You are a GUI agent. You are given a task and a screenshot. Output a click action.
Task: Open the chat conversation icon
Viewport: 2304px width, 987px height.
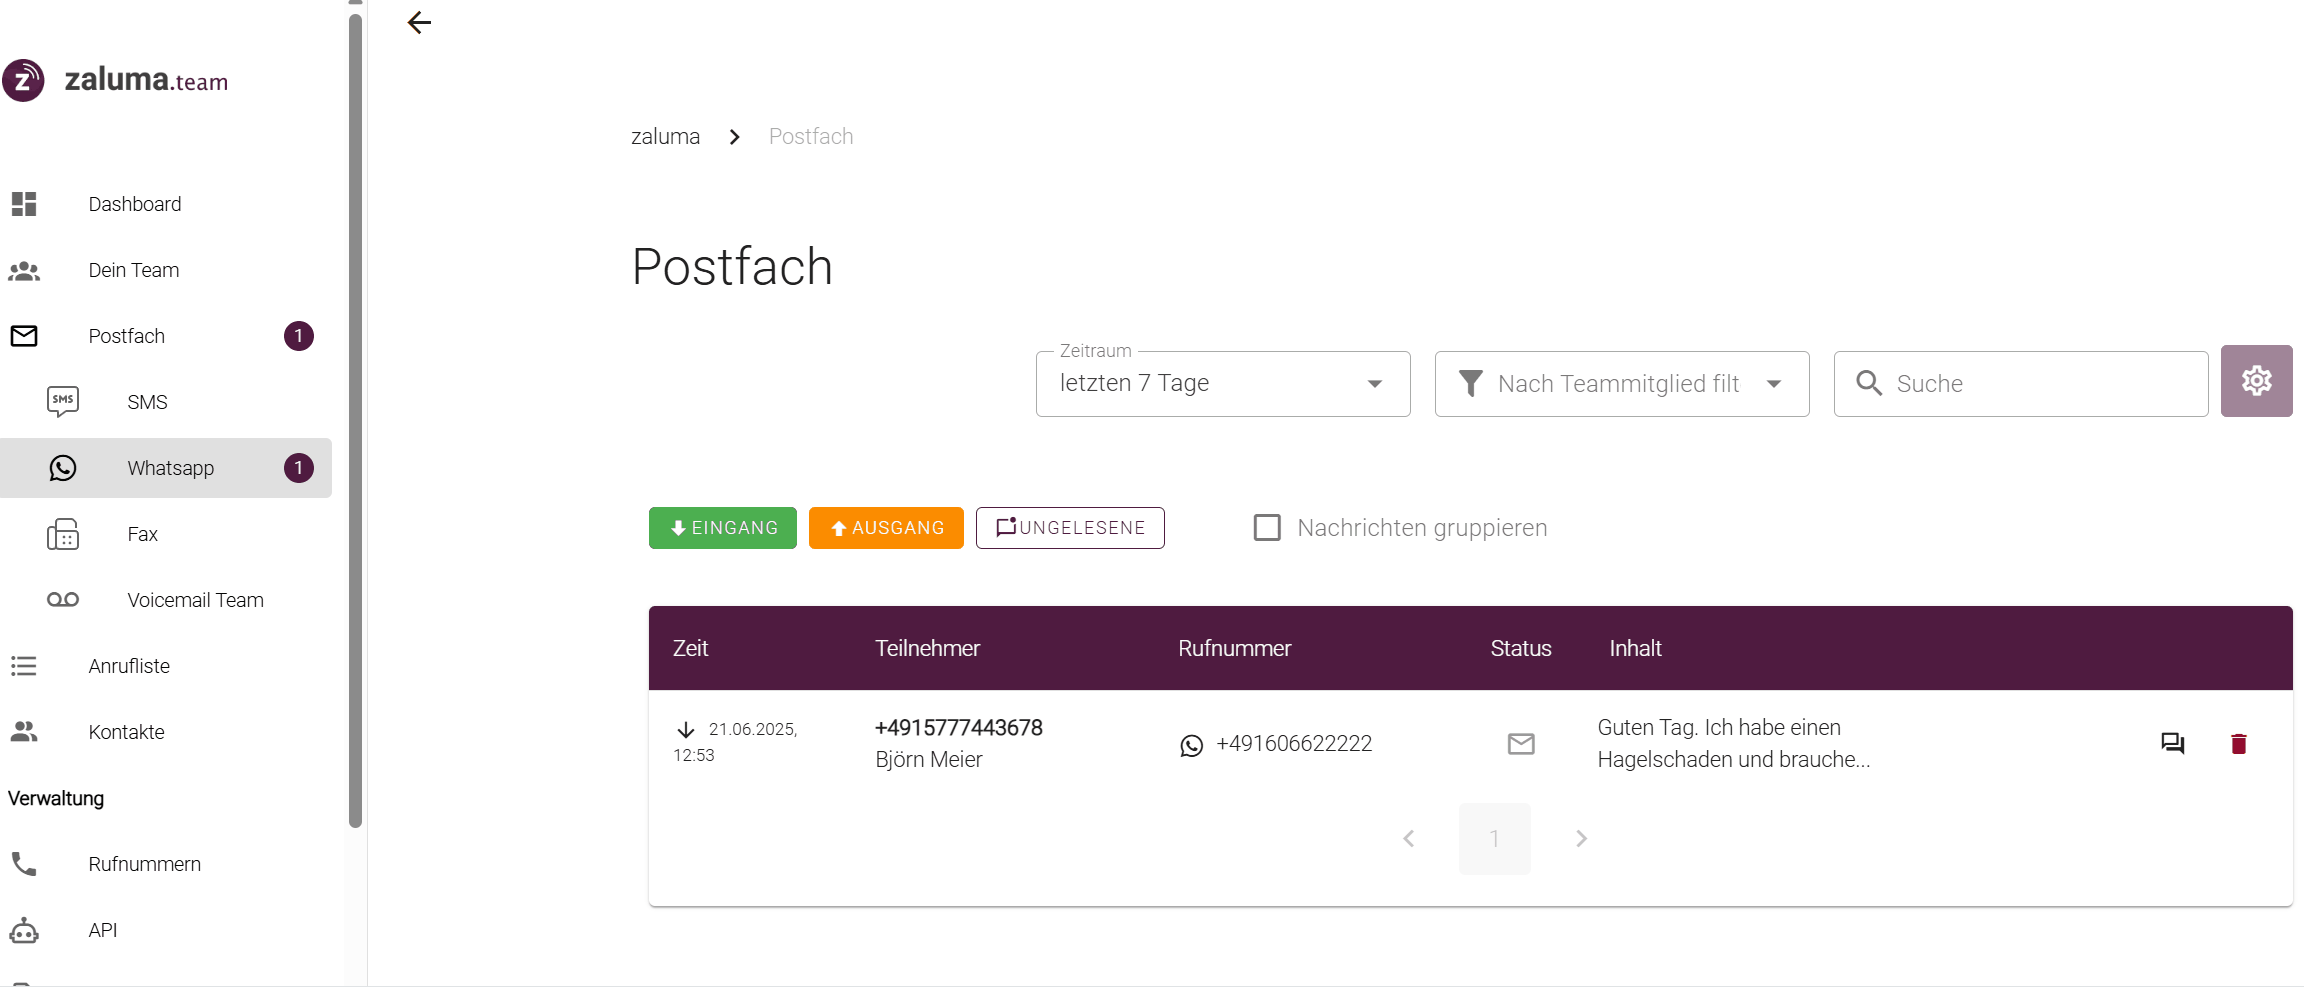pos(2173,744)
